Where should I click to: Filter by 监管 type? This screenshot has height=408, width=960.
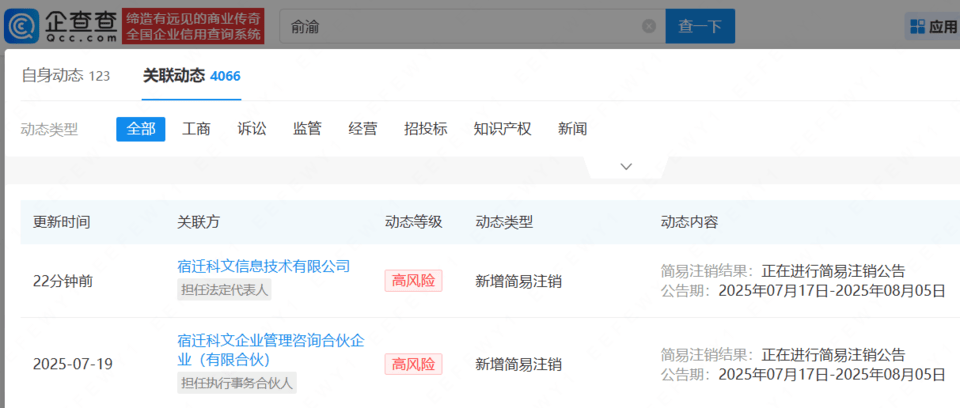[307, 129]
